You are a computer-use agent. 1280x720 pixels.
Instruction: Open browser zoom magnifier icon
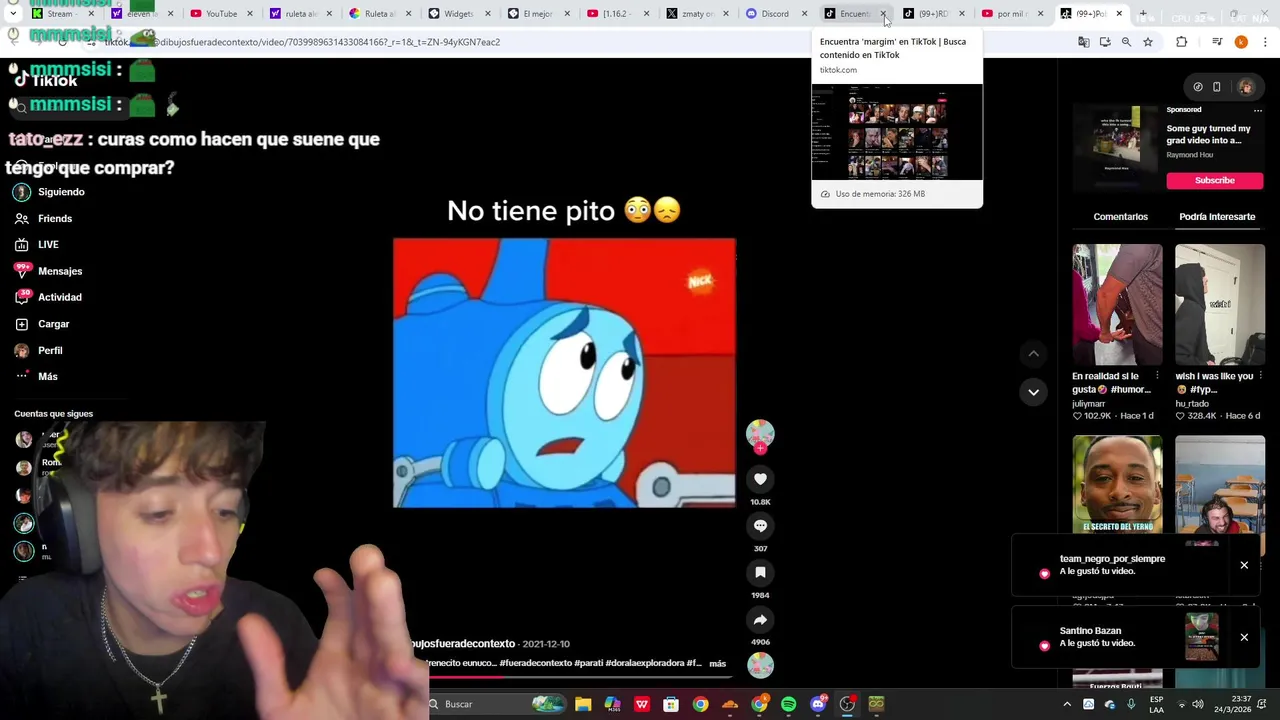pos(1126,42)
